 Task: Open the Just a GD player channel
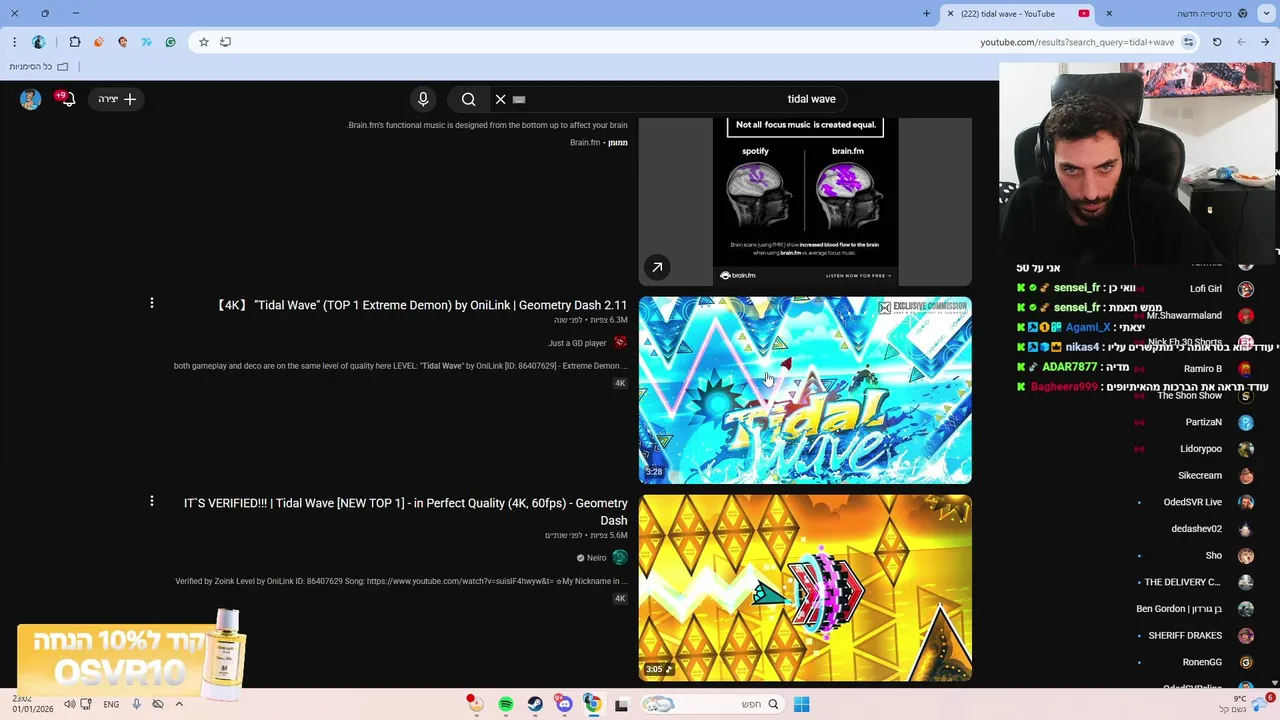pos(577,343)
